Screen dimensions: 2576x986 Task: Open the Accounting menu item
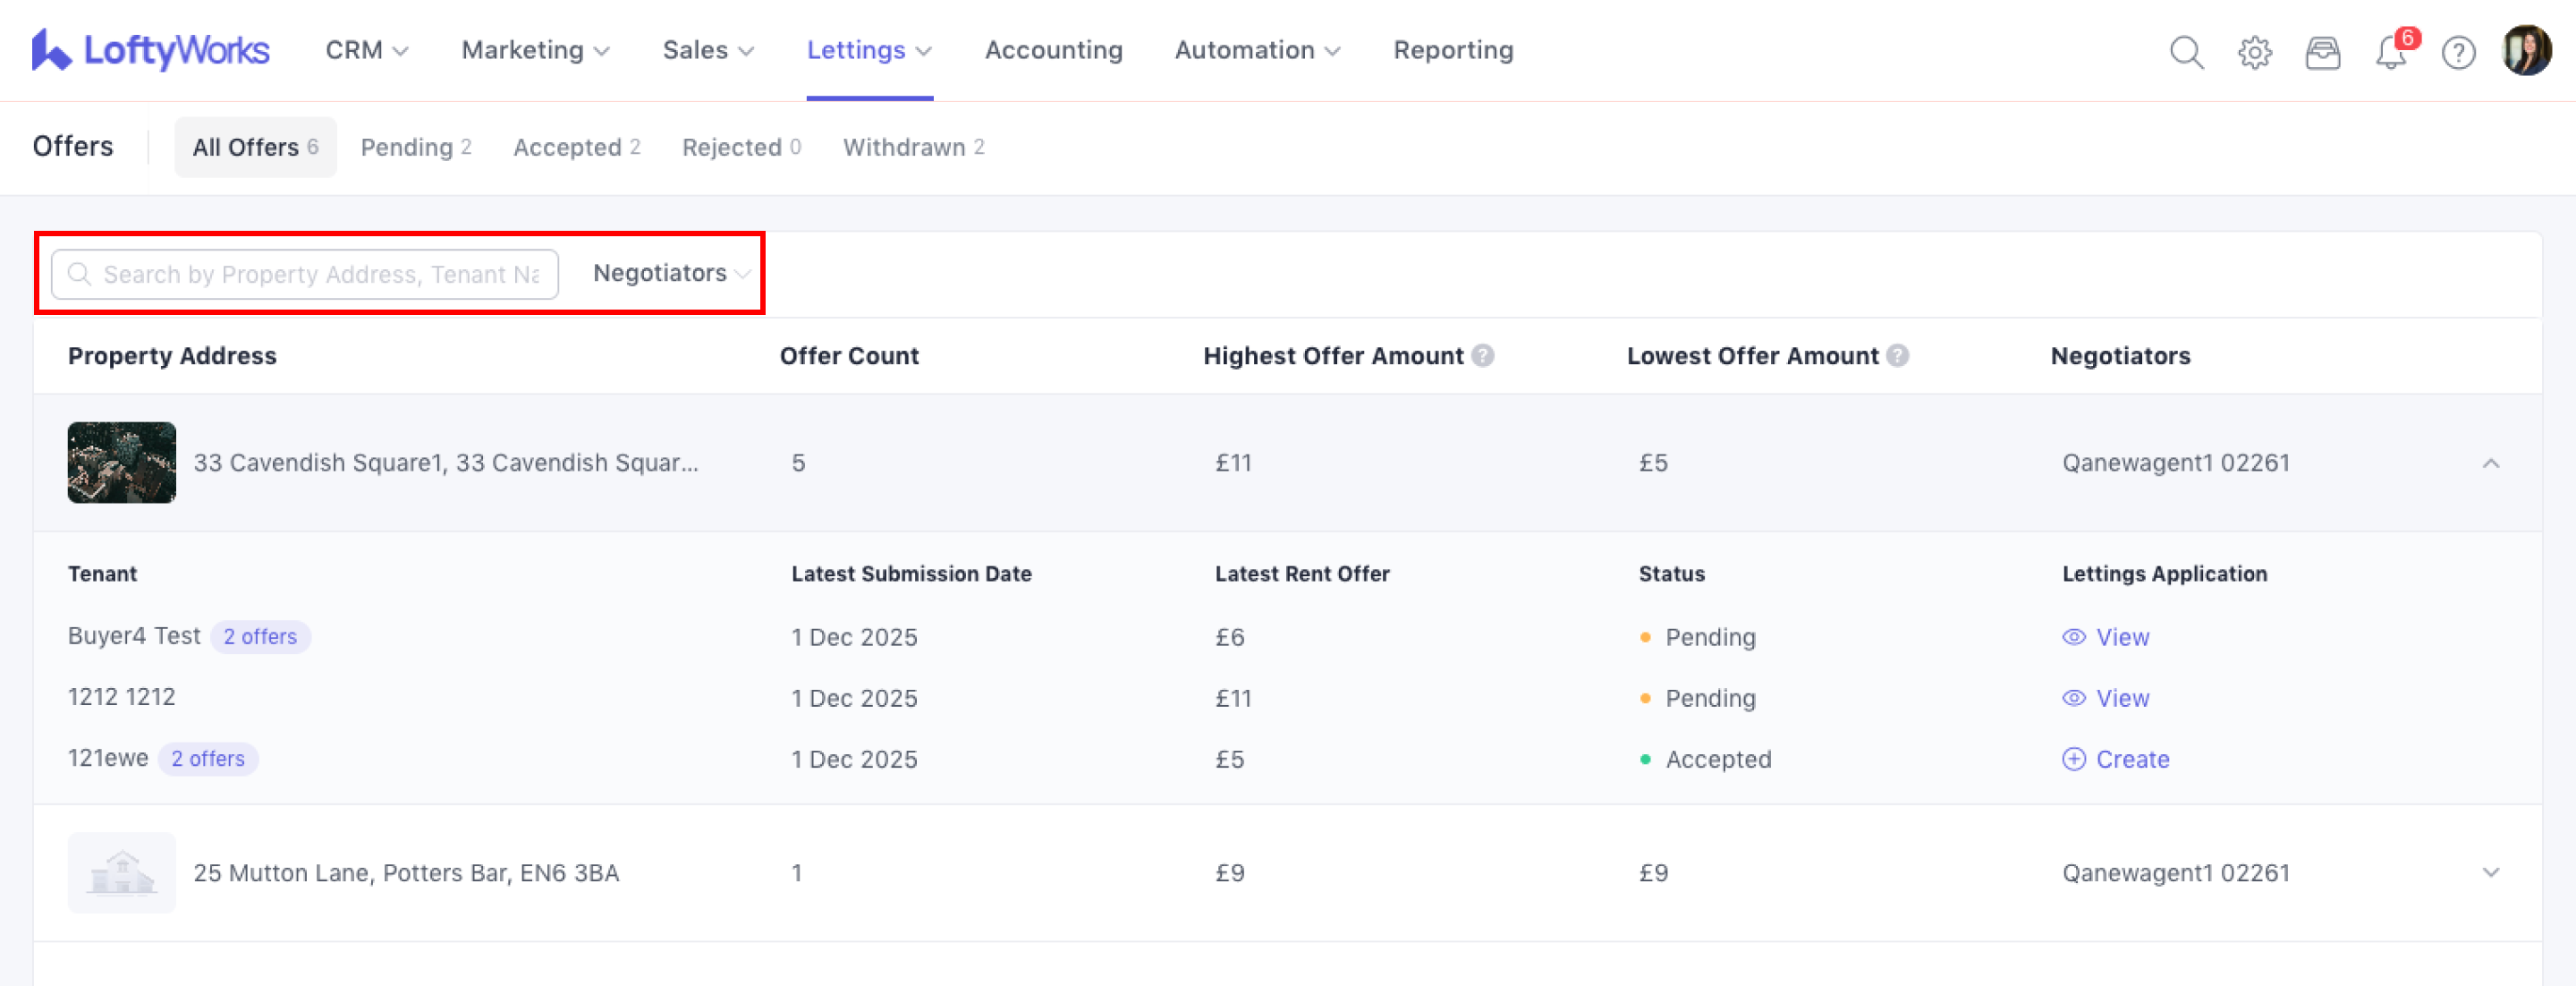(x=1053, y=50)
